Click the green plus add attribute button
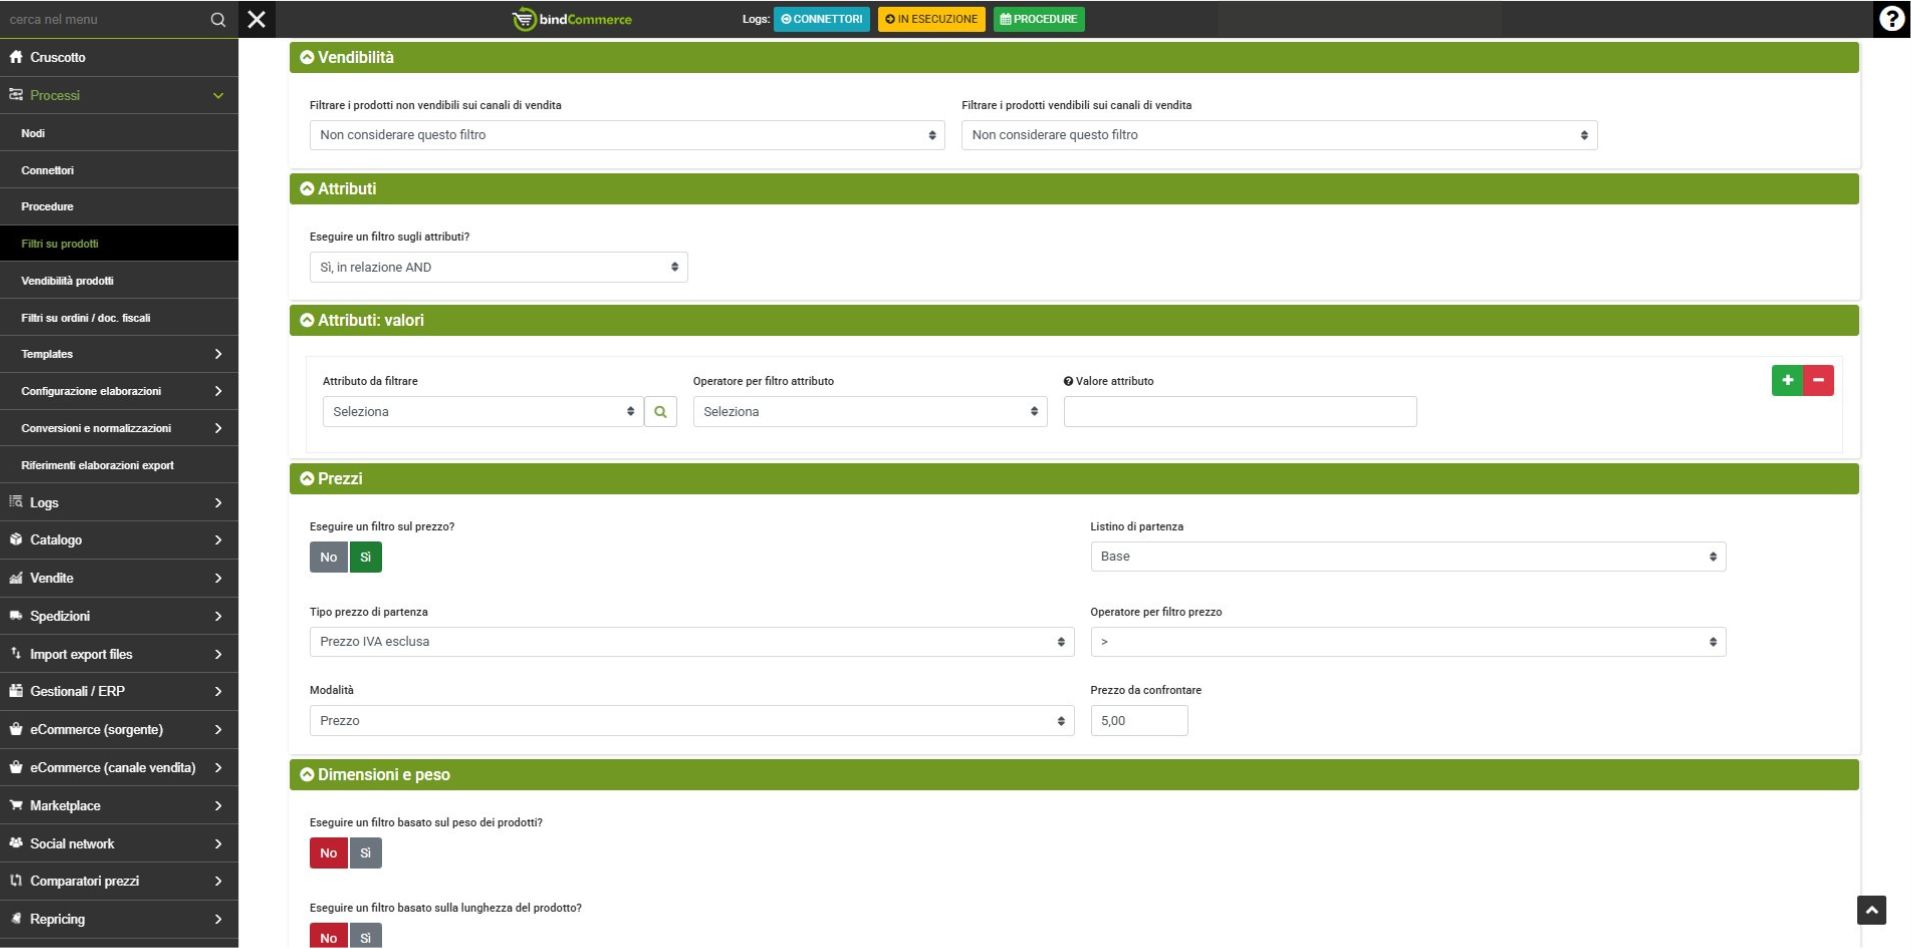The height and width of the screenshot is (949, 1911). click(1786, 380)
